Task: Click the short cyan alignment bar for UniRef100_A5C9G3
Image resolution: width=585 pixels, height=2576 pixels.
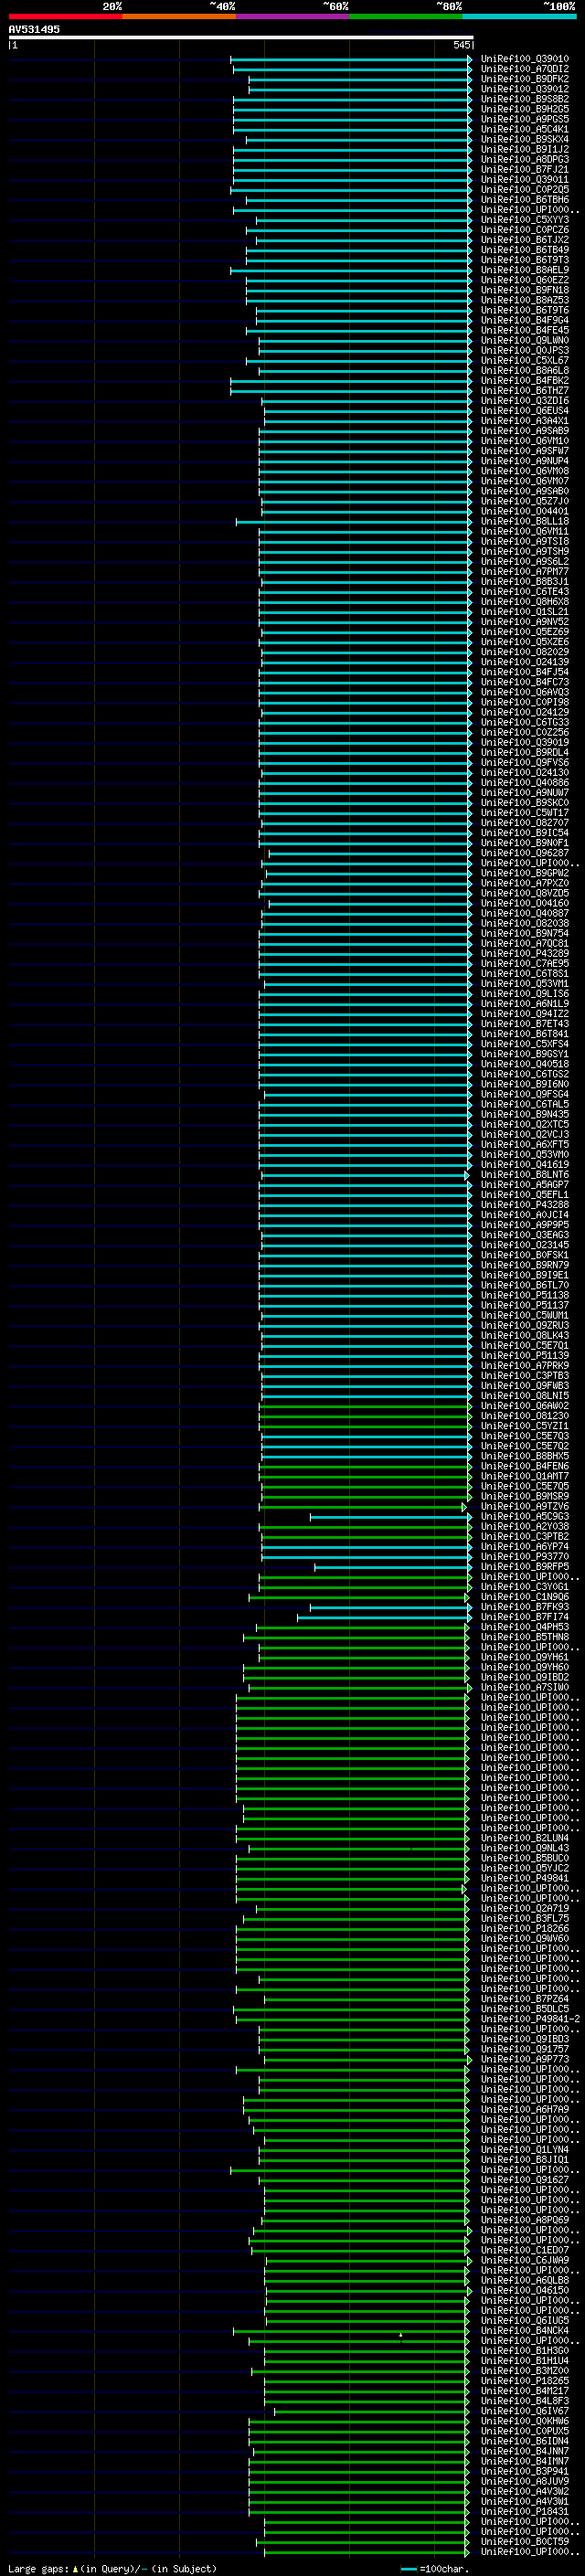Action: tap(391, 1517)
